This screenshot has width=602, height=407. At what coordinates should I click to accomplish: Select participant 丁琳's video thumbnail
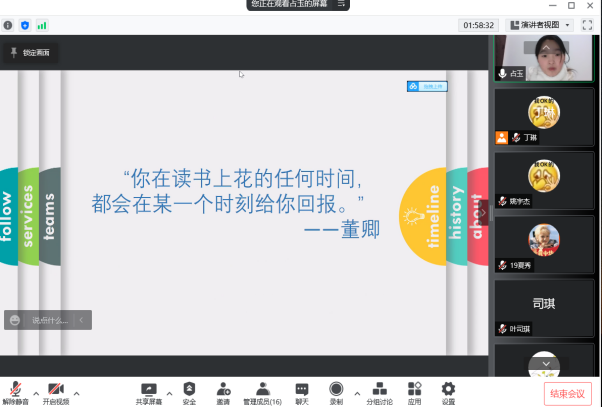pos(543,116)
